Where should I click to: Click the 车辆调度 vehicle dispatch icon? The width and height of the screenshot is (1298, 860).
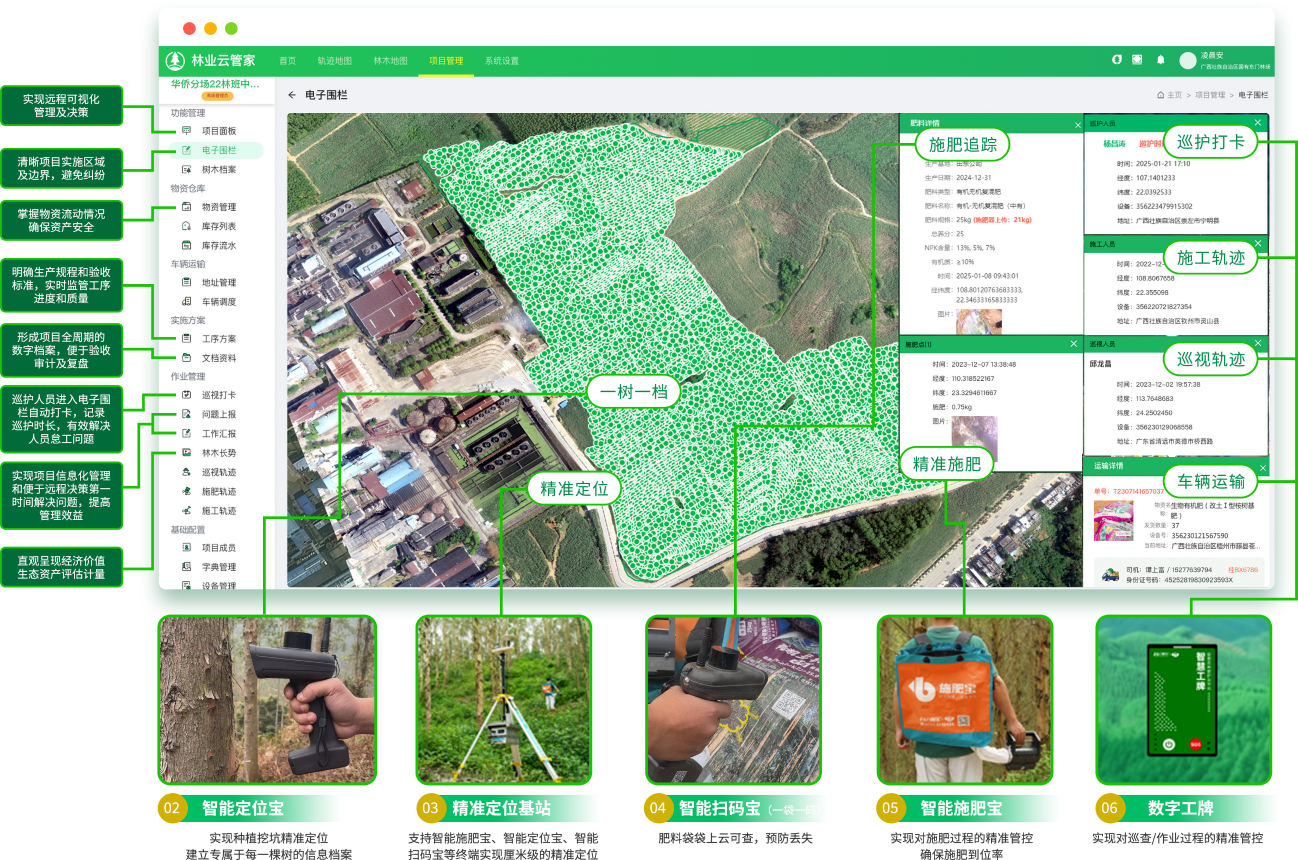186,301
